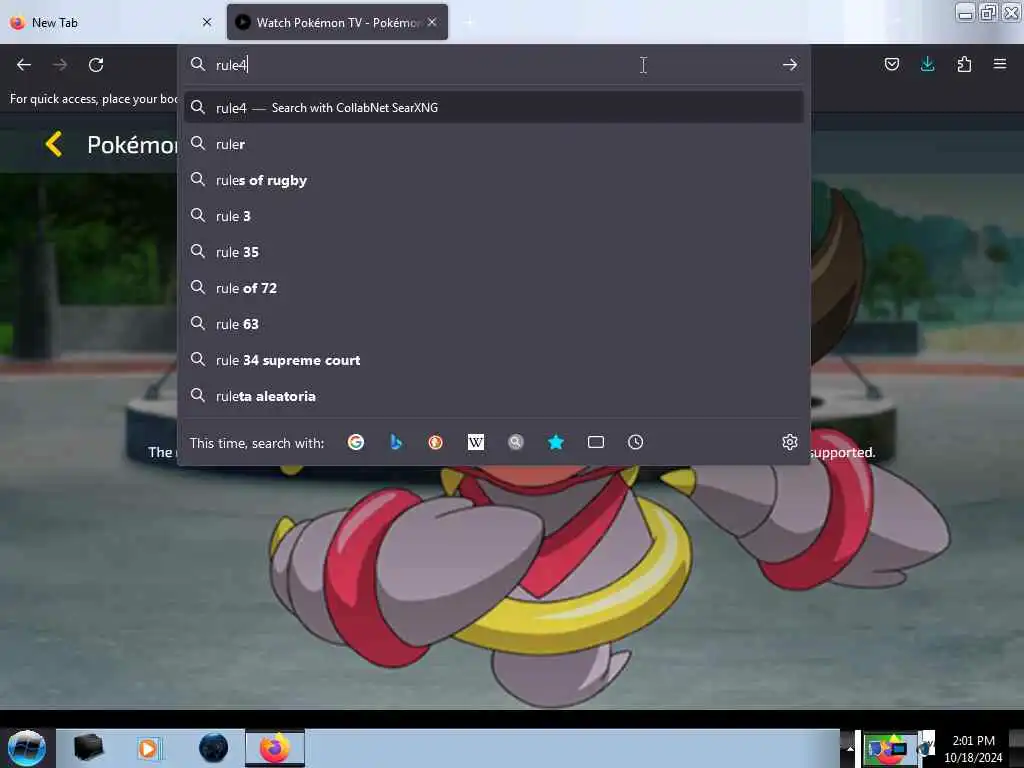Click the Firefox taskbar icon

275,748
